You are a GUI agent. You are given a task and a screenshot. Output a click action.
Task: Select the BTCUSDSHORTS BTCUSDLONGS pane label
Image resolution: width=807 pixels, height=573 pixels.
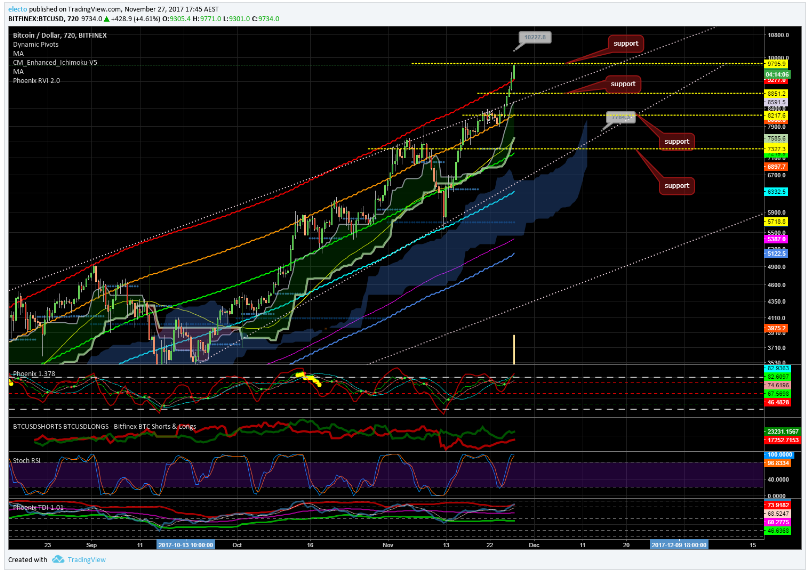point(61,426)
